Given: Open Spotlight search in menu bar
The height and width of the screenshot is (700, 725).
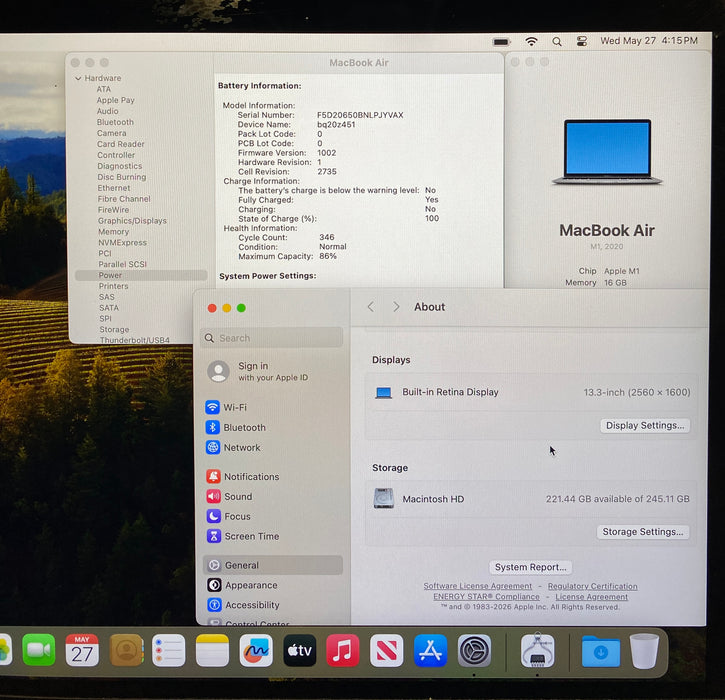Looking at the screenshot, I should click(557, 42).
